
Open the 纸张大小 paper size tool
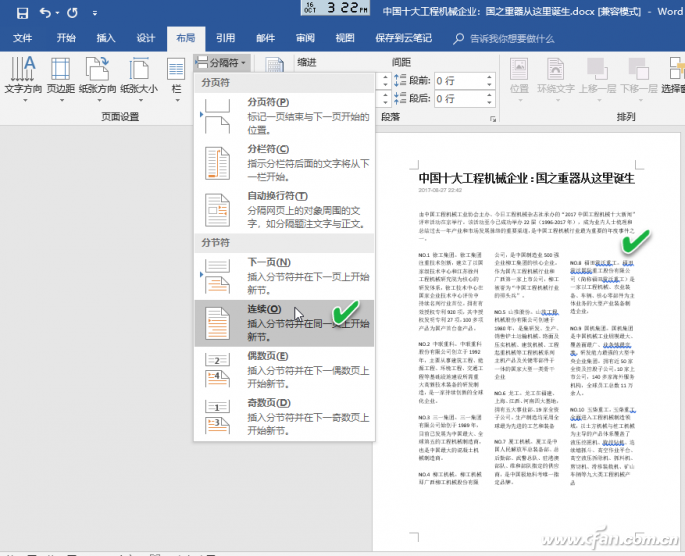pos(139,79)
